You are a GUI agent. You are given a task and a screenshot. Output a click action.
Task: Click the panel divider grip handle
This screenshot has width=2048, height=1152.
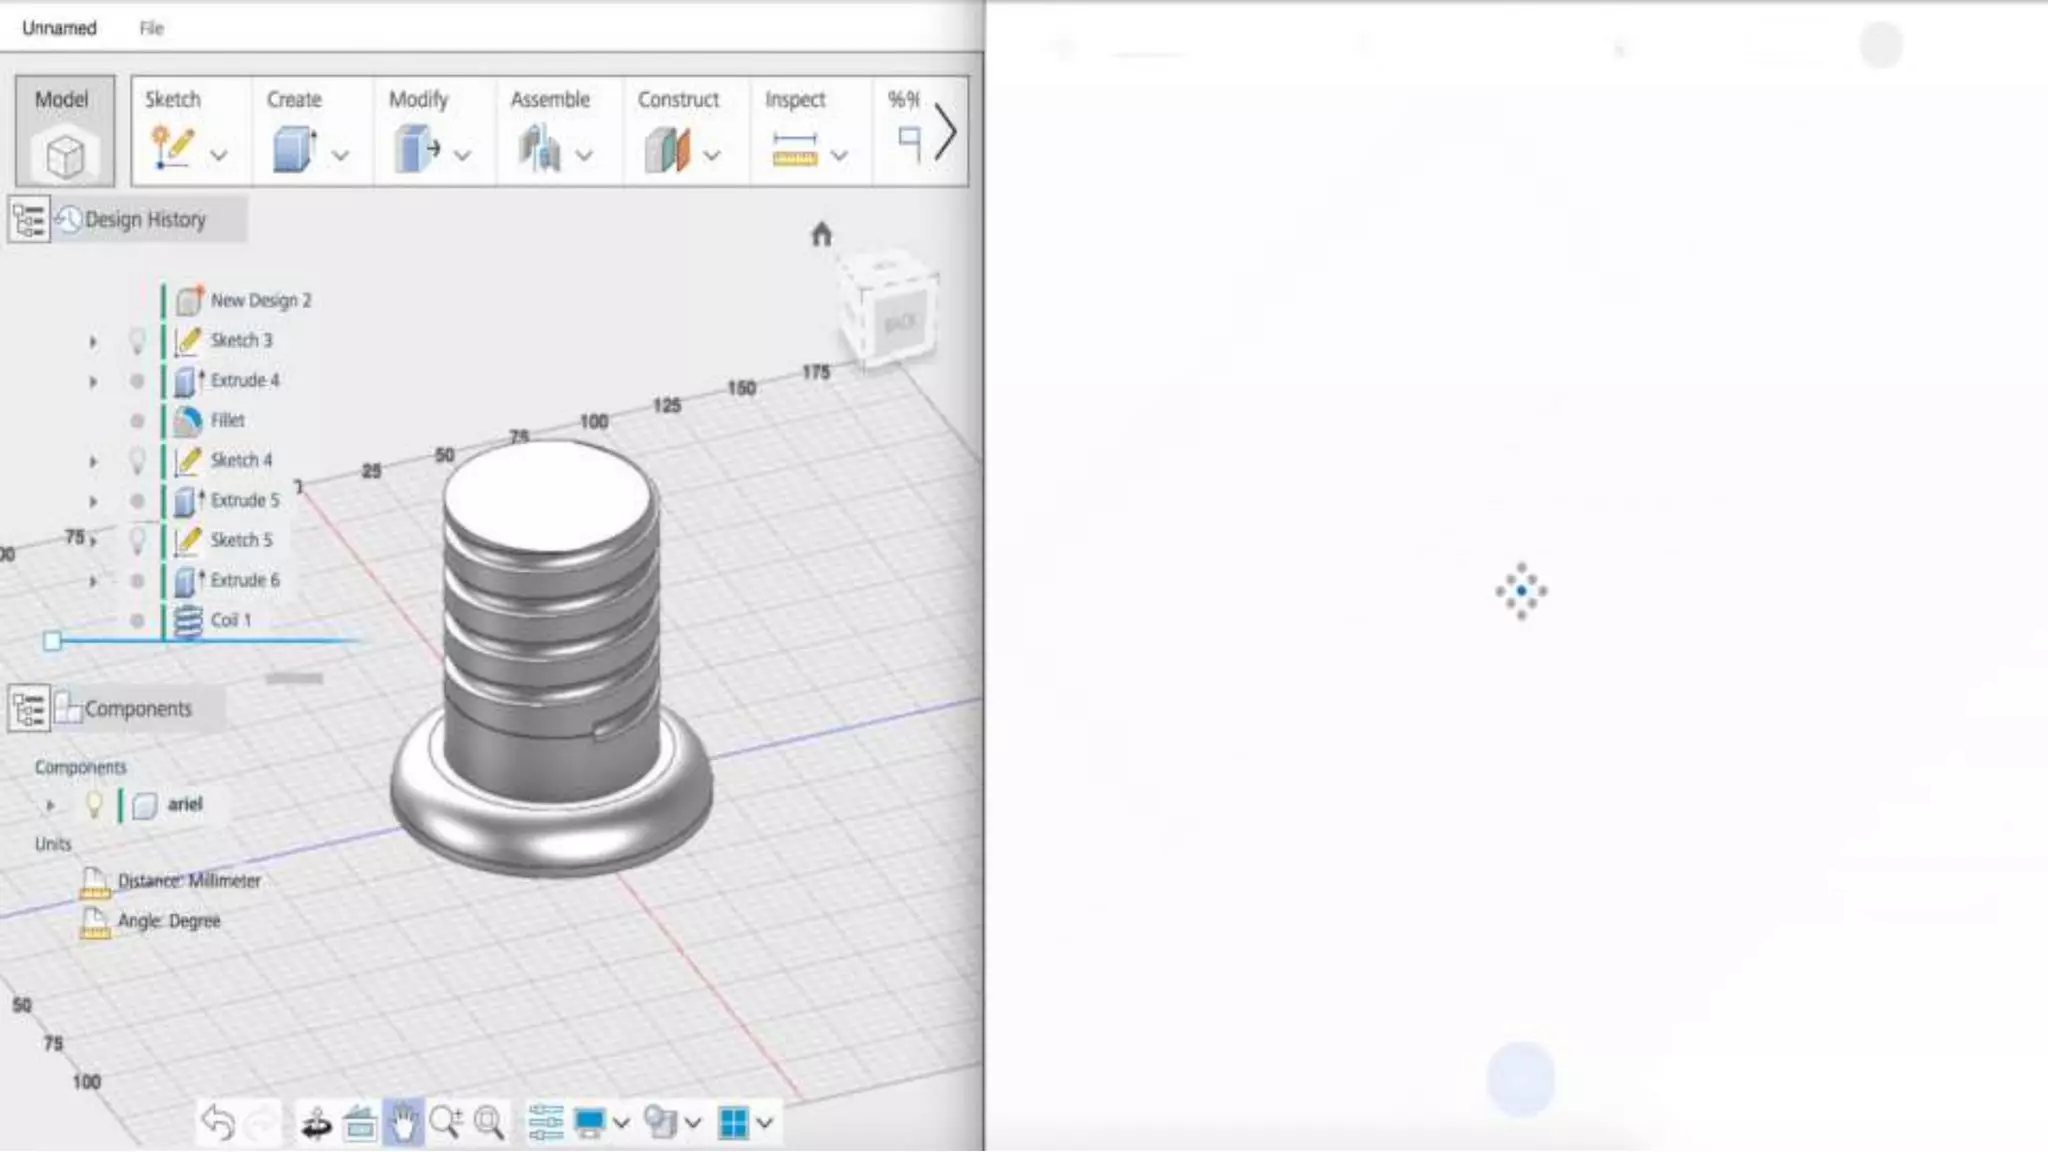pos(294,678)
